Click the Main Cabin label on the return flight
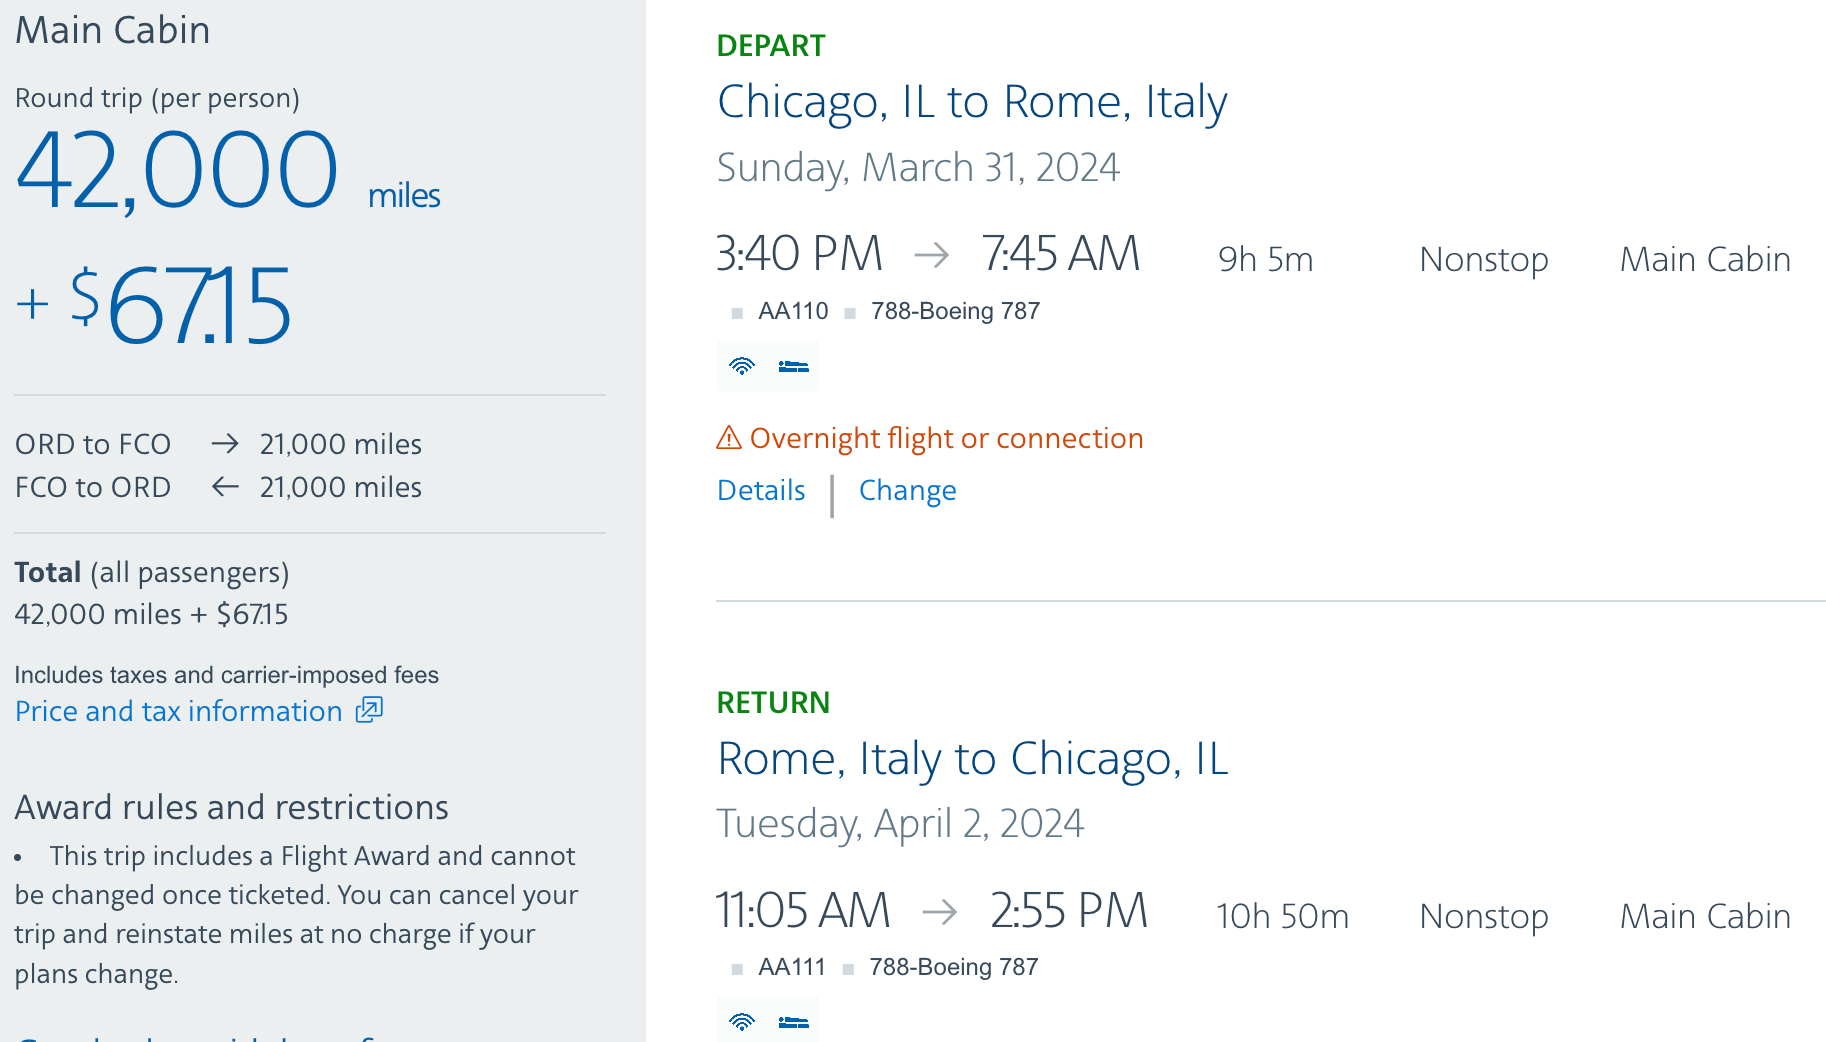This screenshot has width=1826, height=1042. 1704,915
